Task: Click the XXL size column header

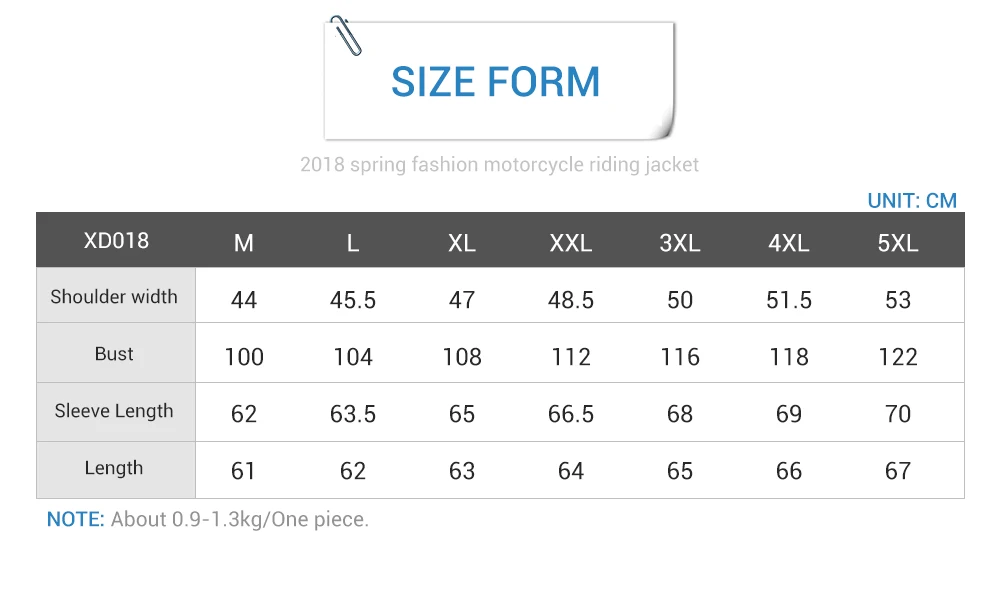Action: pyautogui.click(x=571, y=243)
